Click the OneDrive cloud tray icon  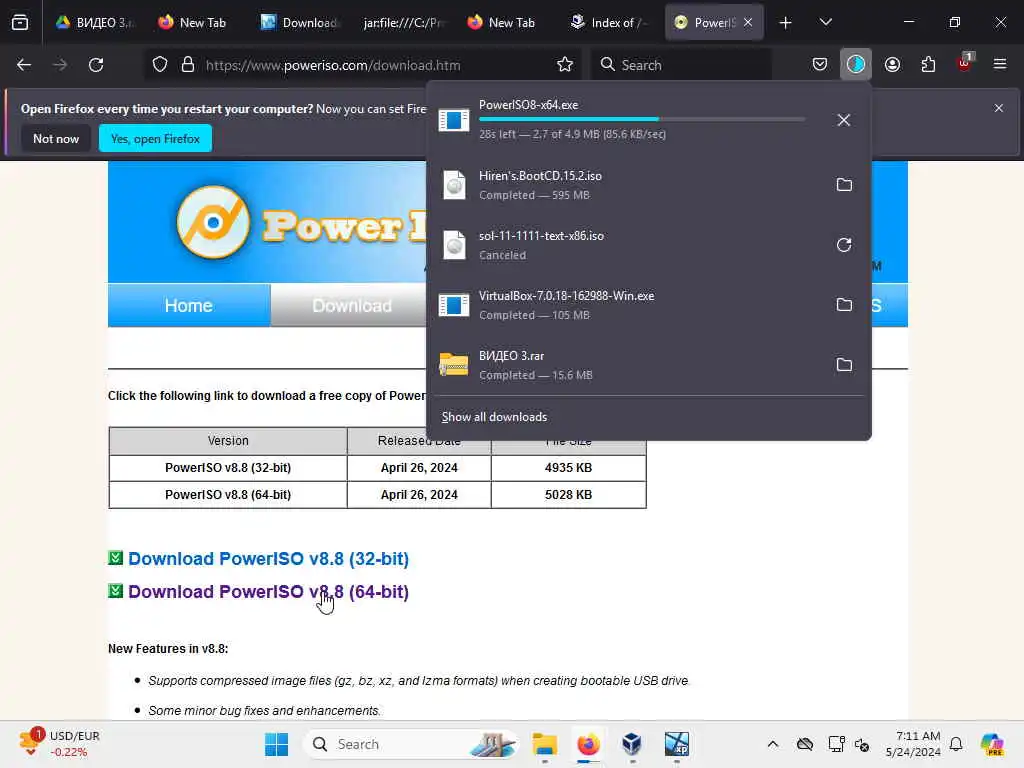(805, 744)
